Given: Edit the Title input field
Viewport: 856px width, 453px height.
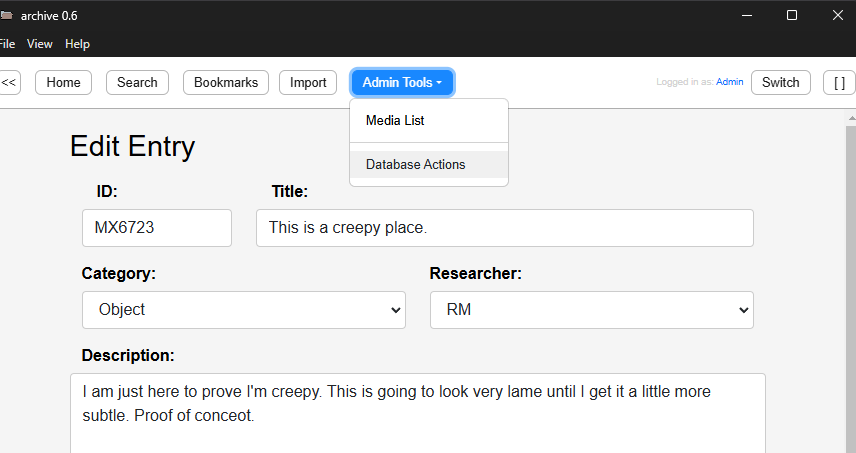Looking at the screenshot, I should [505, 228].
